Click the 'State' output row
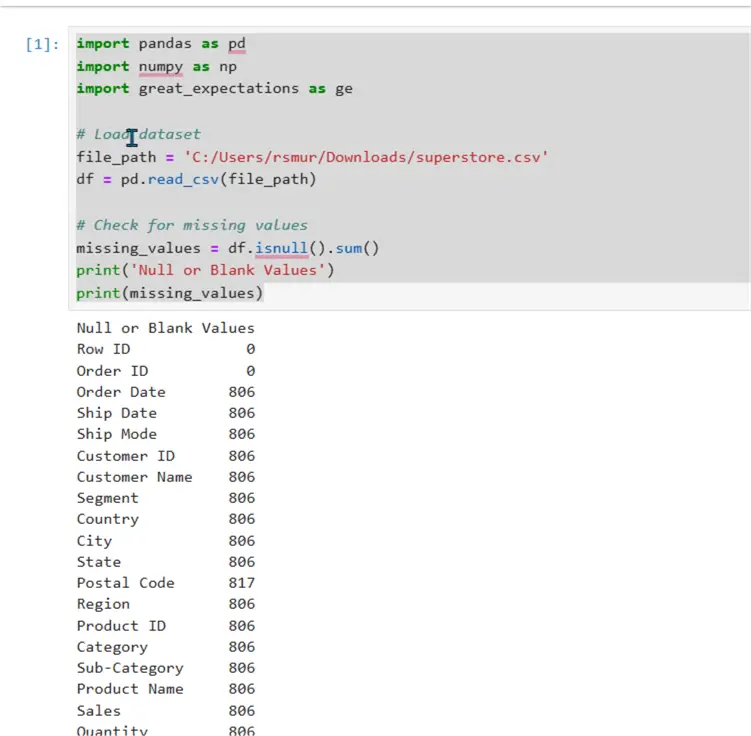This screenshot has width=751, height=736. (166, 562)
